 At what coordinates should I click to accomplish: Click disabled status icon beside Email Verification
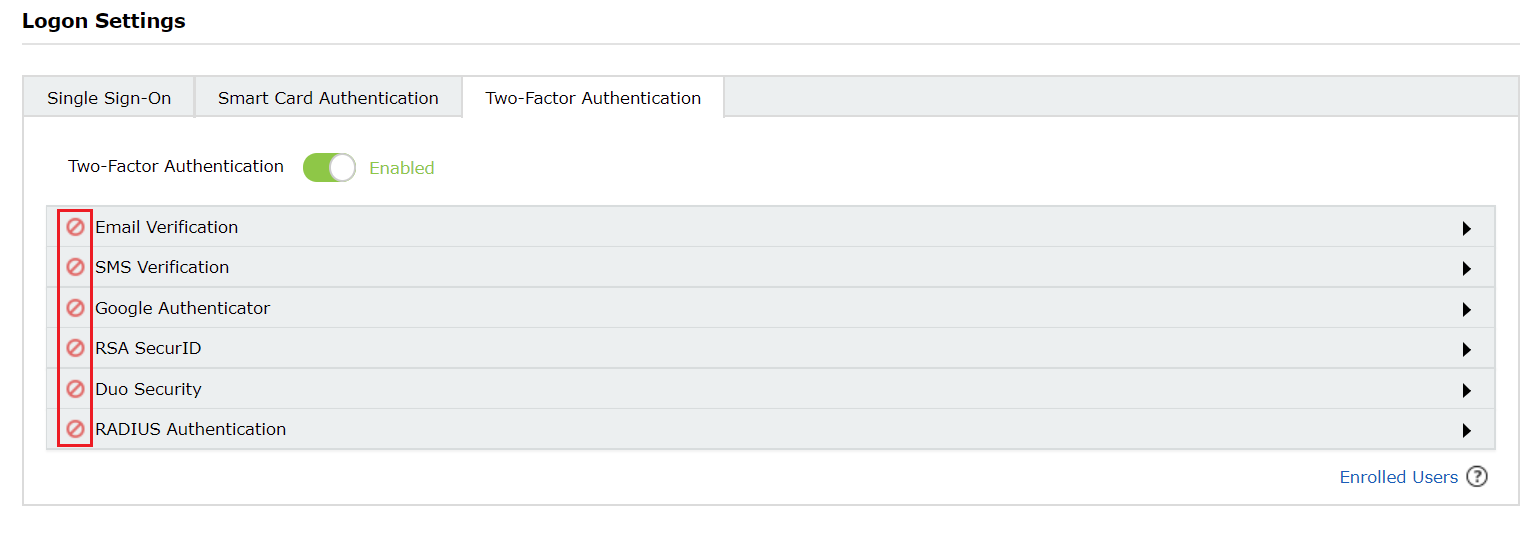(x=75, y=227)
